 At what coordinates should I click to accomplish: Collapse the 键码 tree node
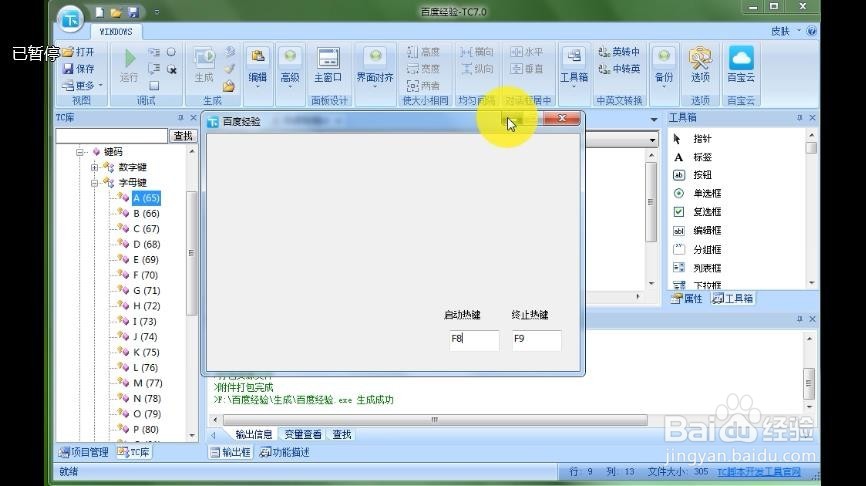[80, 152]
